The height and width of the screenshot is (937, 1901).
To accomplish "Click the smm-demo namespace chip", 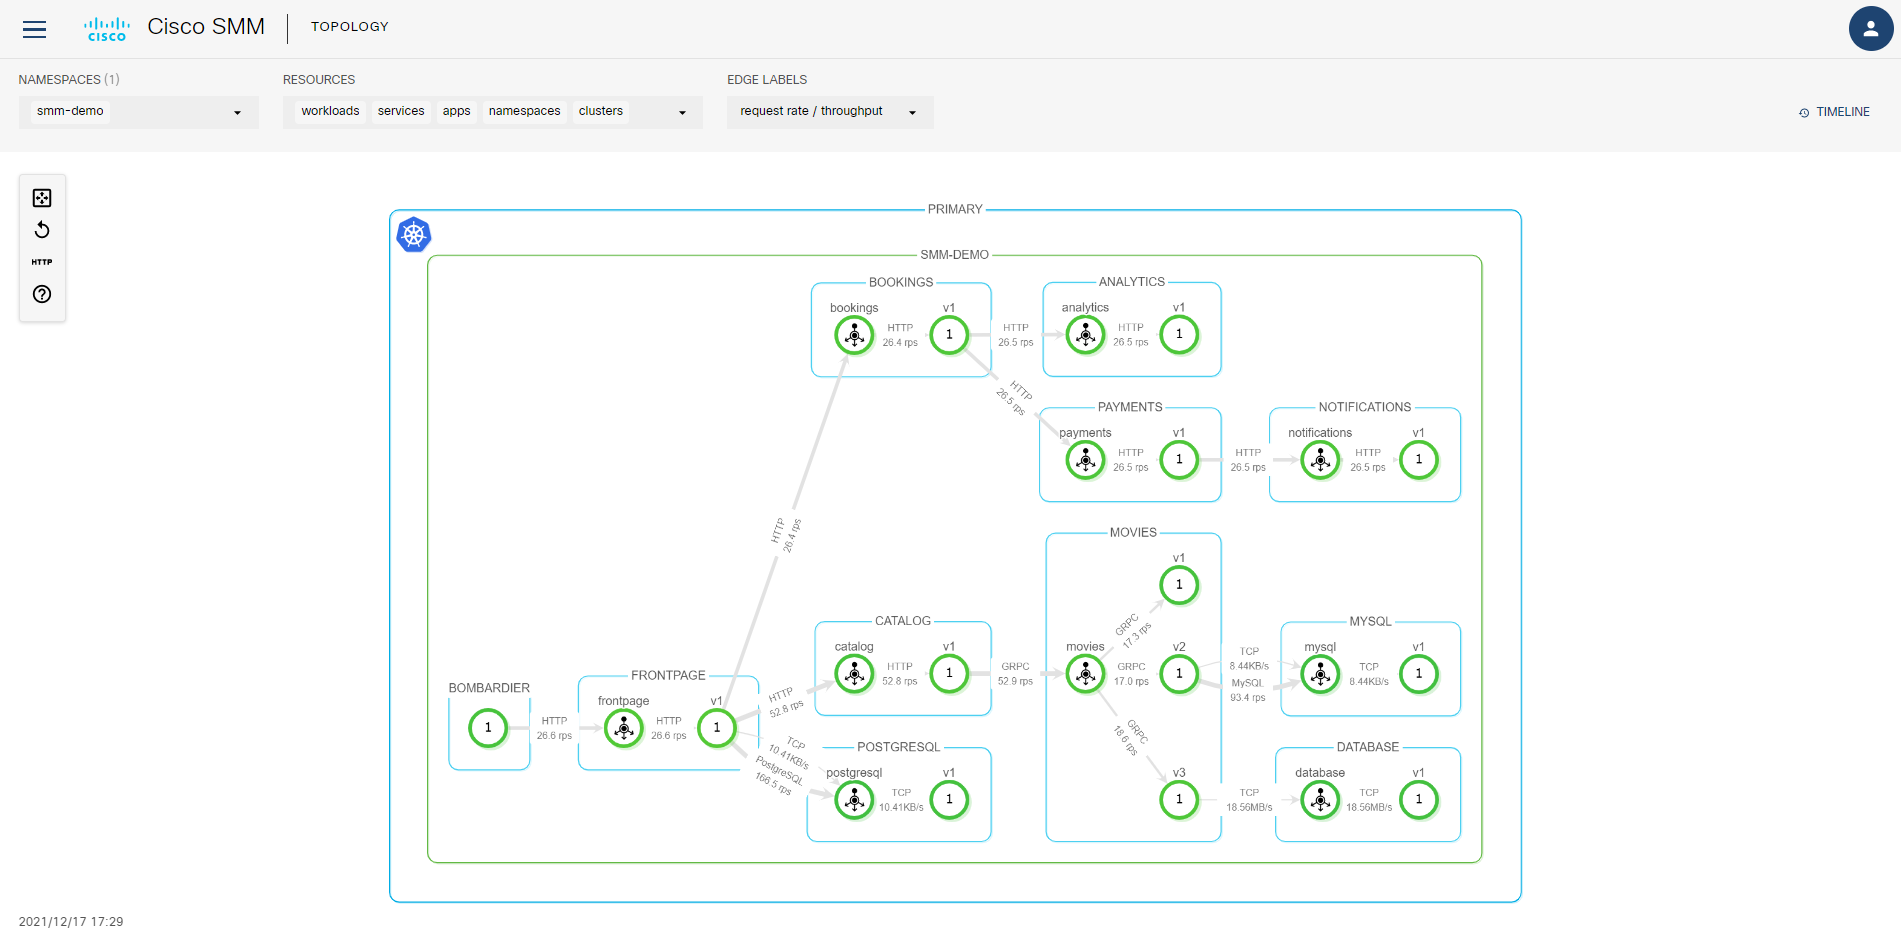I will point(70,111).
